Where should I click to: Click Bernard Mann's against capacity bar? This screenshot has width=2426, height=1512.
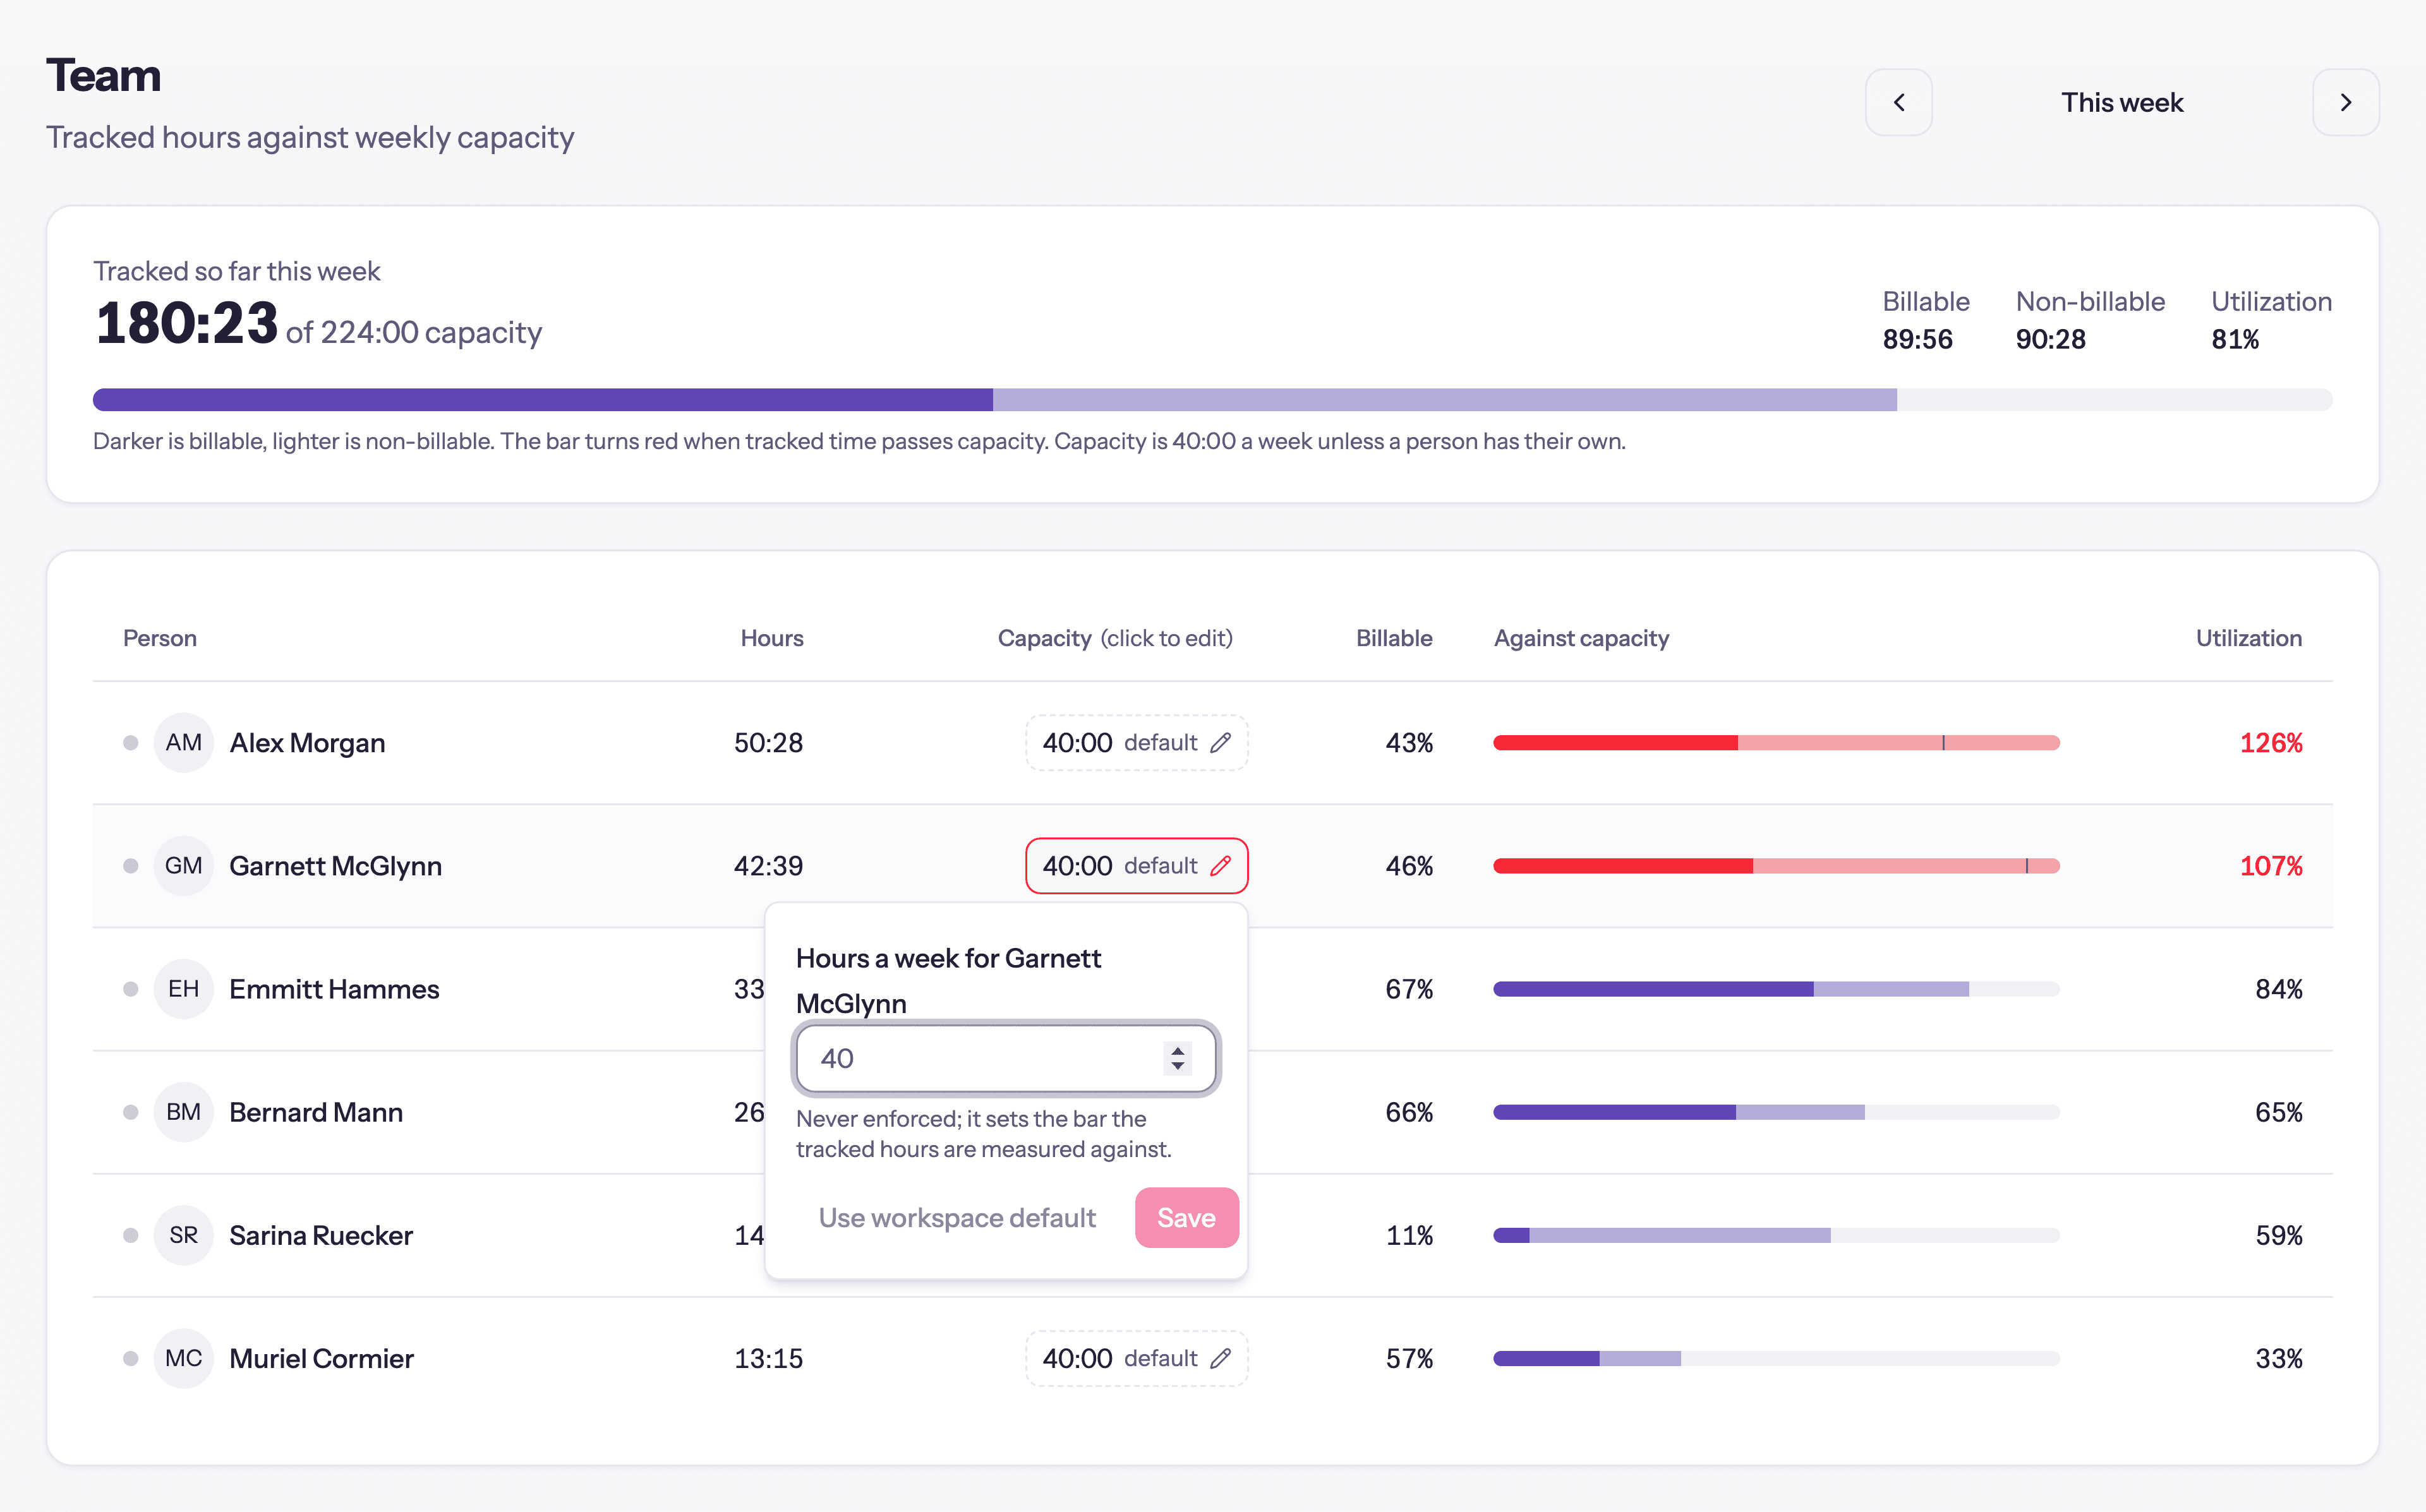pos(1776,1112)
